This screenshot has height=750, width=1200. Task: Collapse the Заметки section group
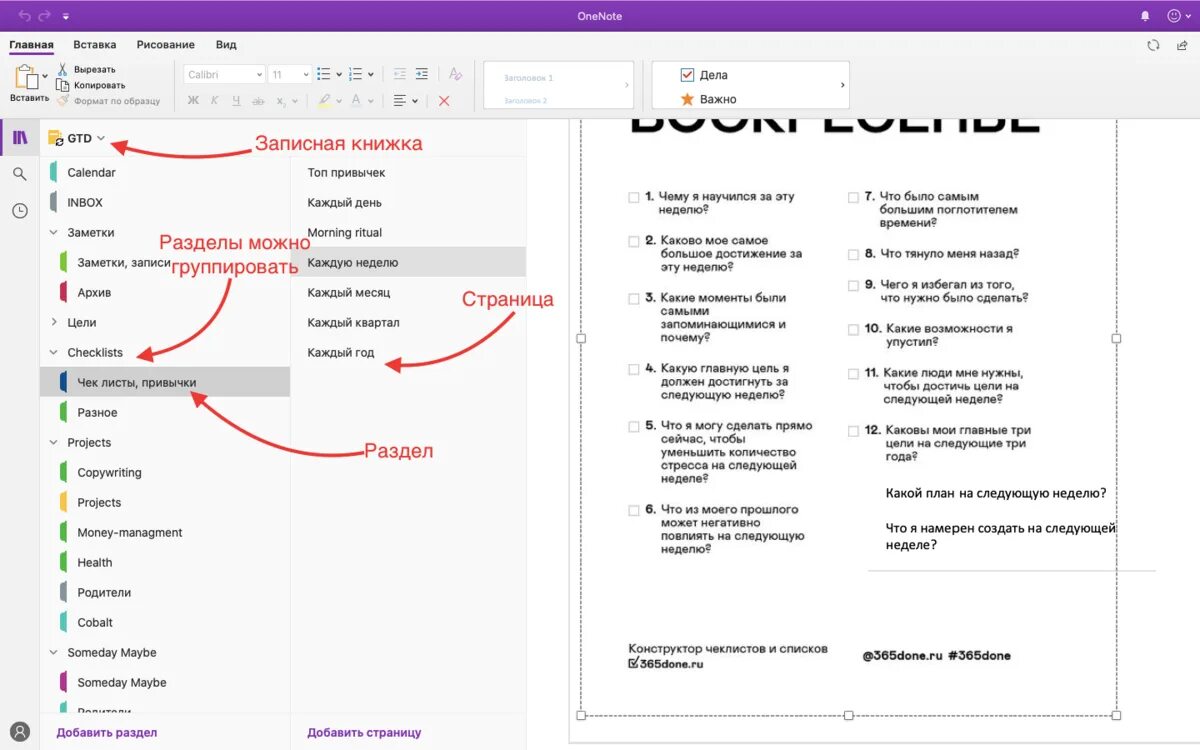54,232
